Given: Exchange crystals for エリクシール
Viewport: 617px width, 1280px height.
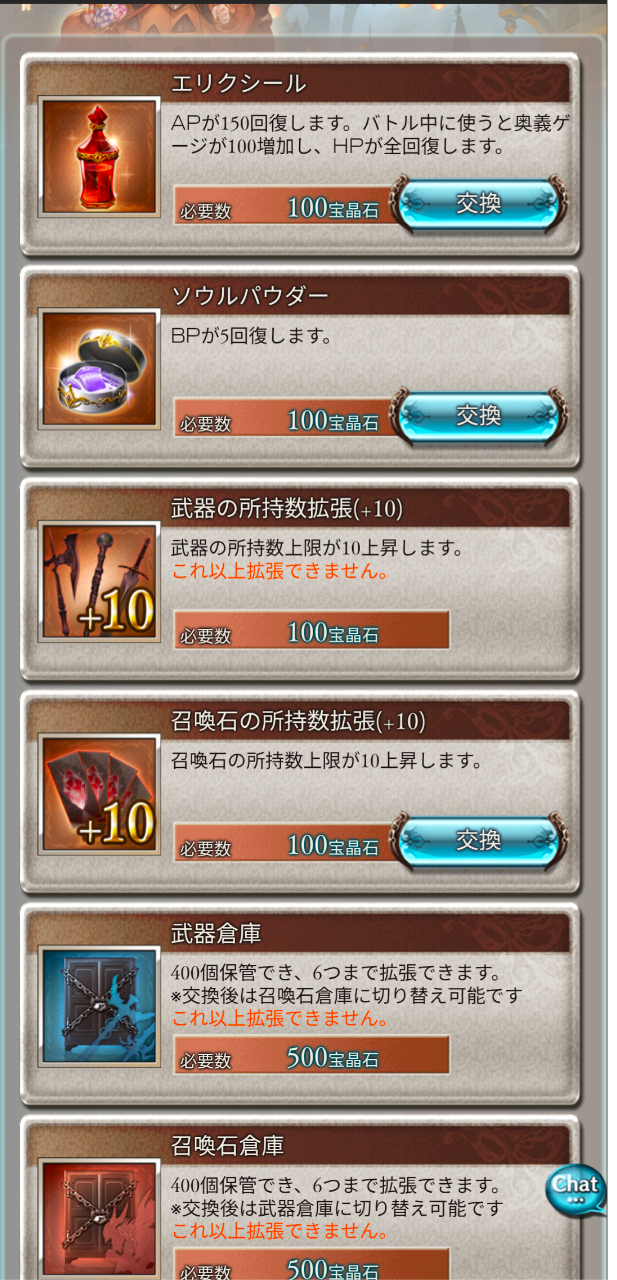Looking at the screenshot, I should coord(478,204).
